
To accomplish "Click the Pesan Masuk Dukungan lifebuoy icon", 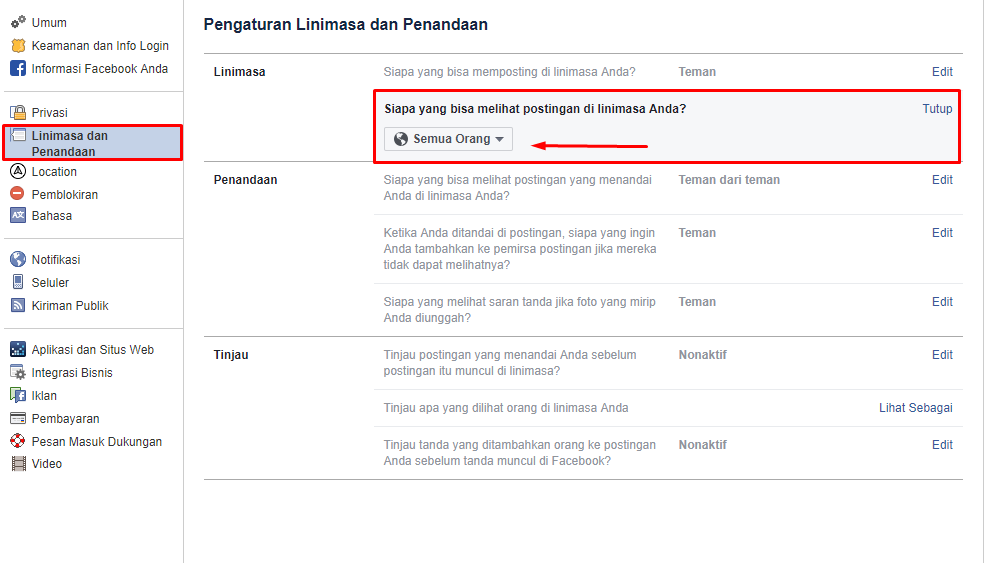I will (x=17, y=441).
